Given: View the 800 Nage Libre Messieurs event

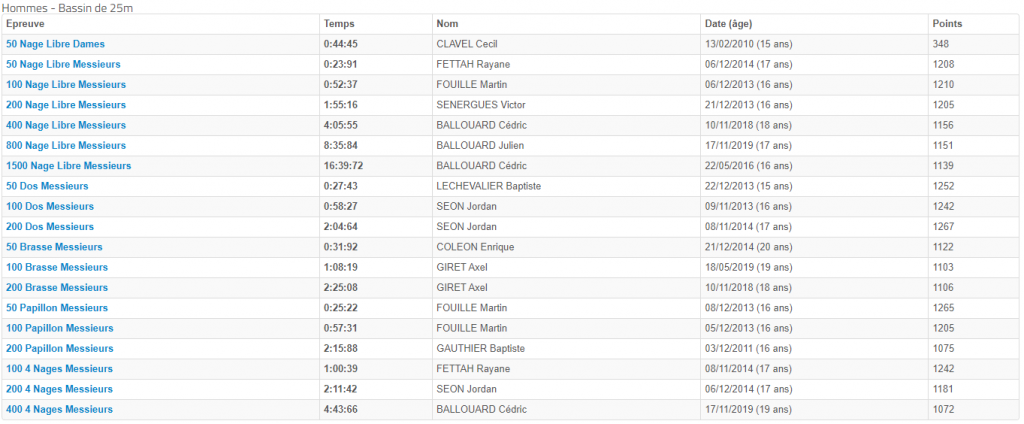Looking at the screenshot, I should point(66,146).
